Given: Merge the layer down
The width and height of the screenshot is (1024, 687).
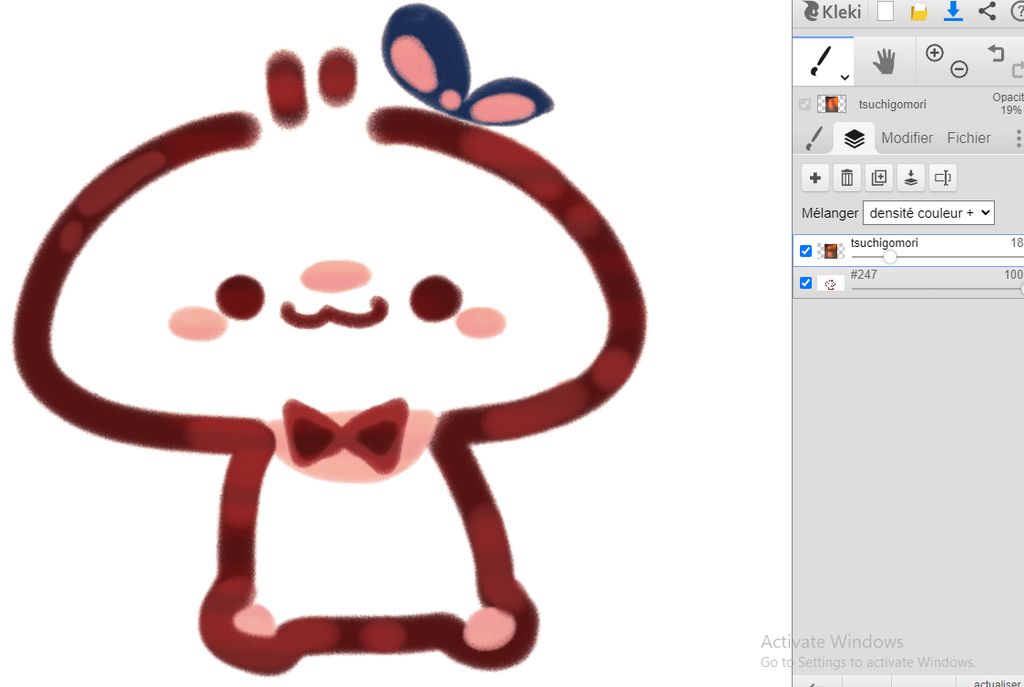Looking at the screenshot, I should tap(911, 178).
